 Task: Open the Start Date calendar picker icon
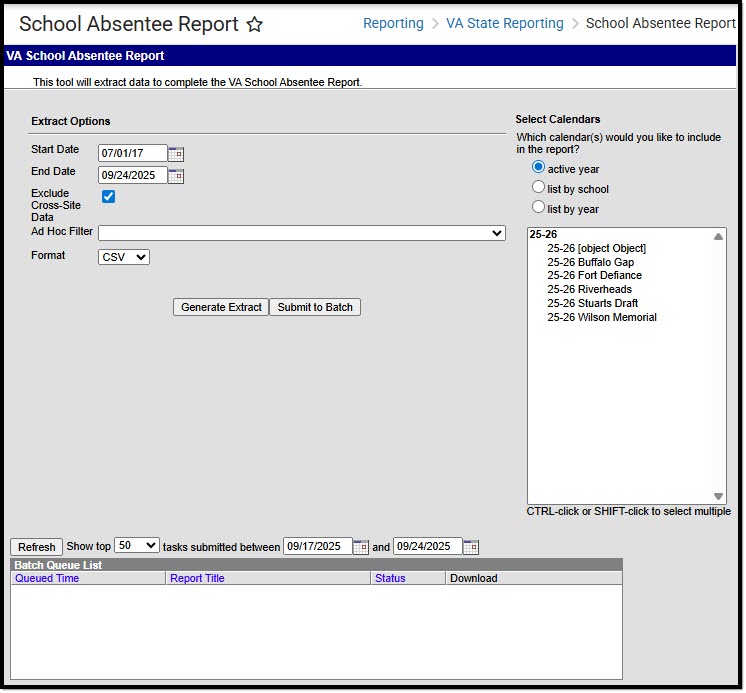click(176, 154)
